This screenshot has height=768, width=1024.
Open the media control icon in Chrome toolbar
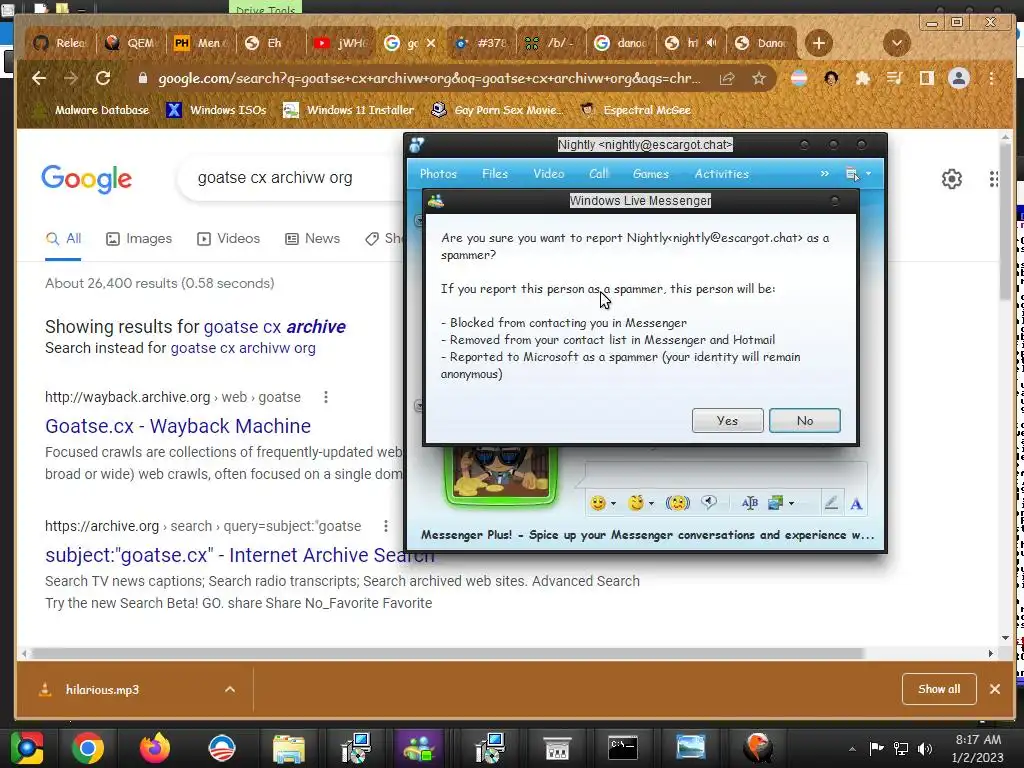click(894, 78)
